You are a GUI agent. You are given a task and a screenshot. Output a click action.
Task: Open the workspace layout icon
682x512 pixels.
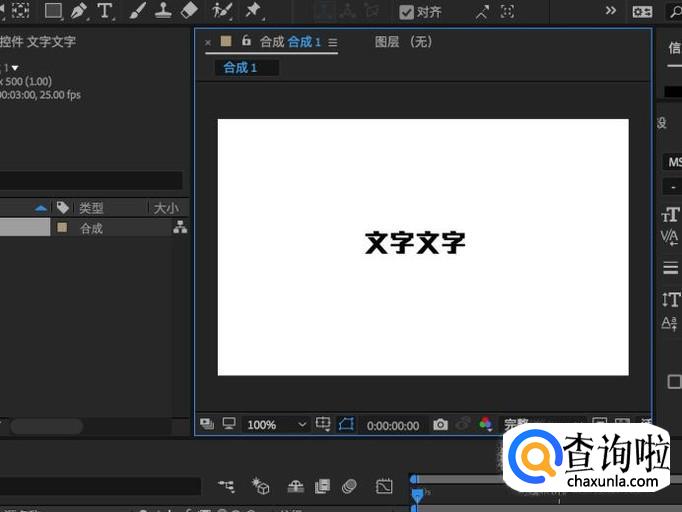[642, 12]
